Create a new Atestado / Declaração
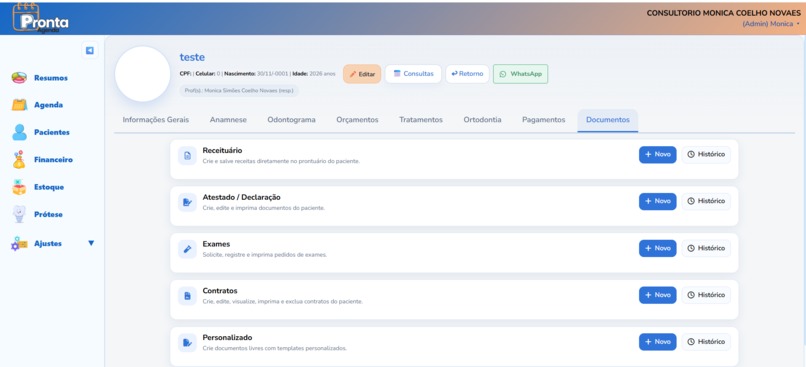806x367 pixels. click(x=657, y=201)
